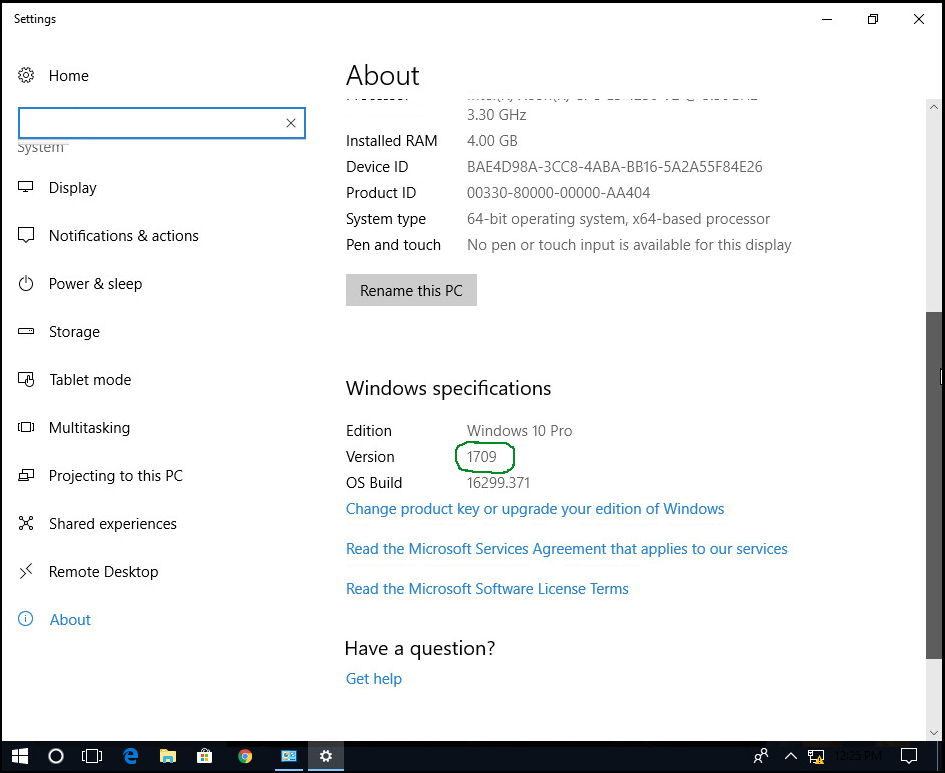
Task: Go to Shared experiences settings
Action: 113,524
